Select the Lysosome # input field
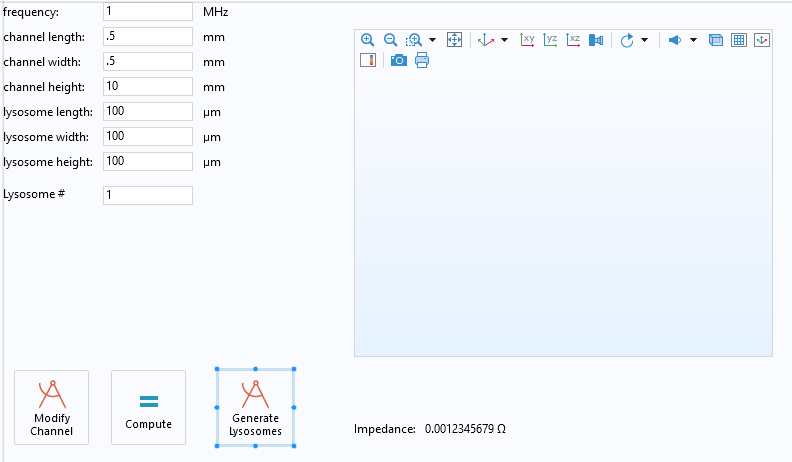 [147, 195]
